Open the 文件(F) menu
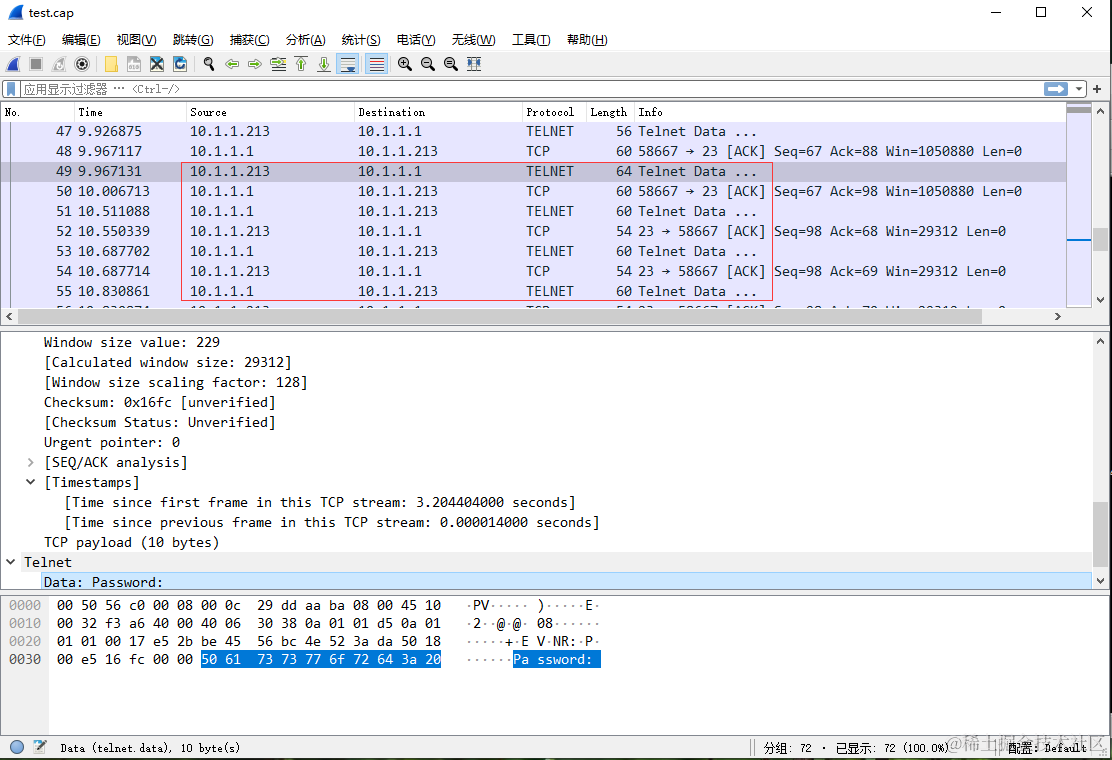Screen dimensions: 1112x760 pos(26,40)
